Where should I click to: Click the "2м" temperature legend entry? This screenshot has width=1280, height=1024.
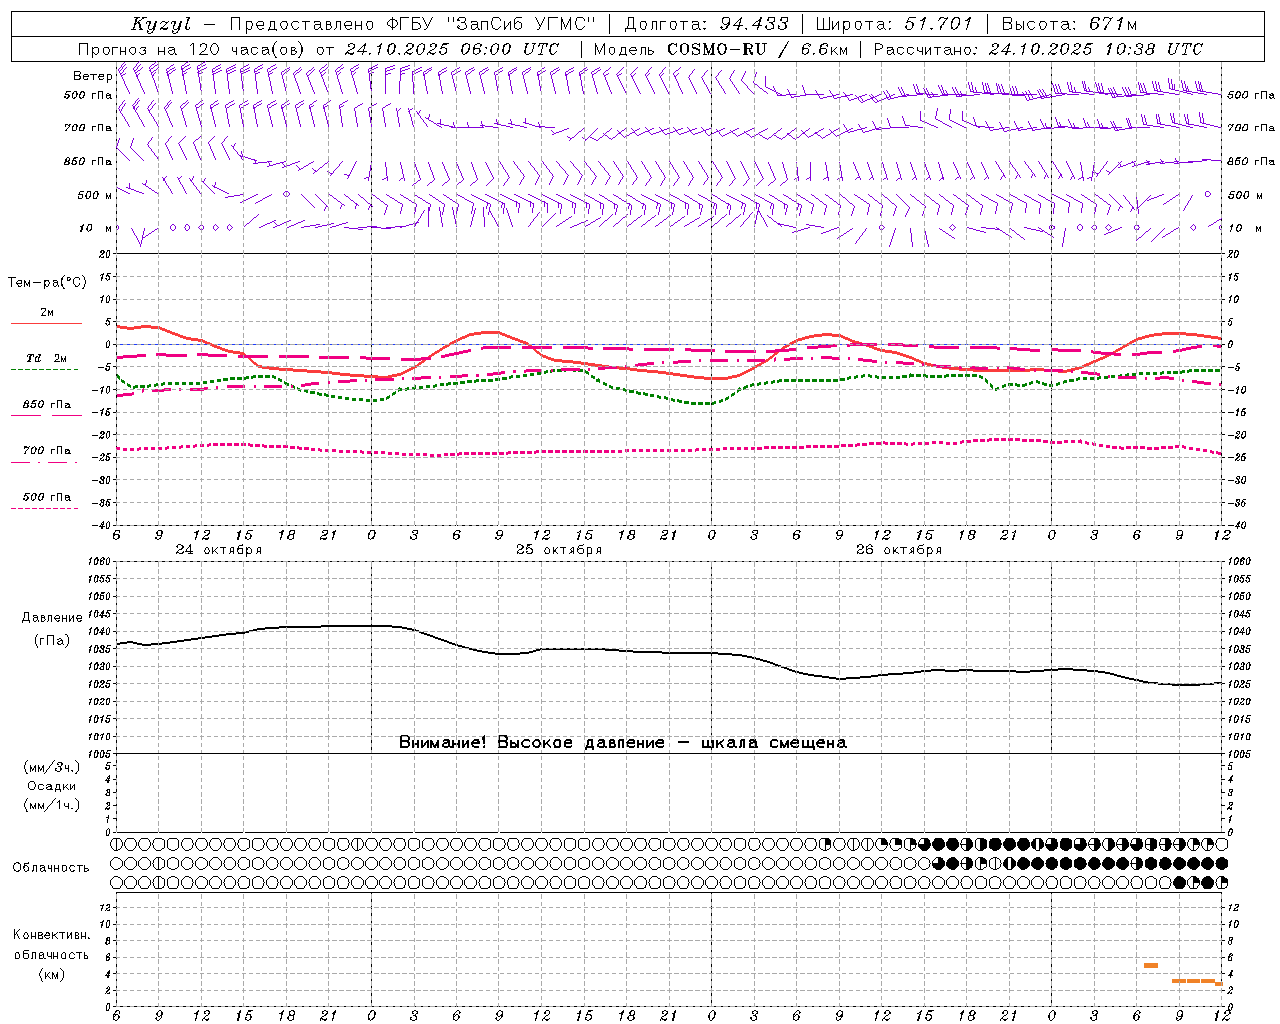click(x=47, y=313)
